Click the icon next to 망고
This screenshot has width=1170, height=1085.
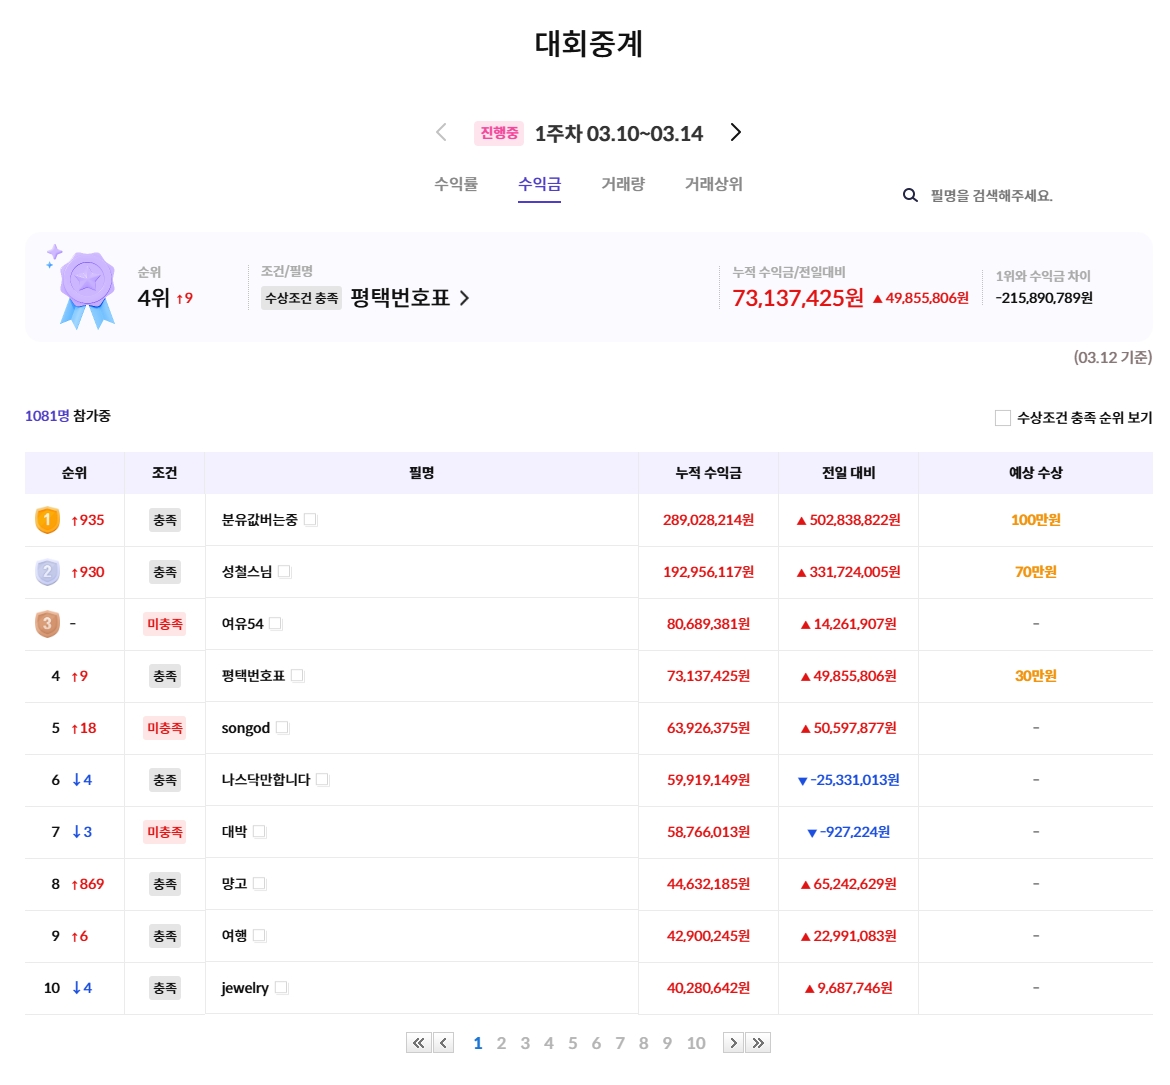[x=260, y=884]
